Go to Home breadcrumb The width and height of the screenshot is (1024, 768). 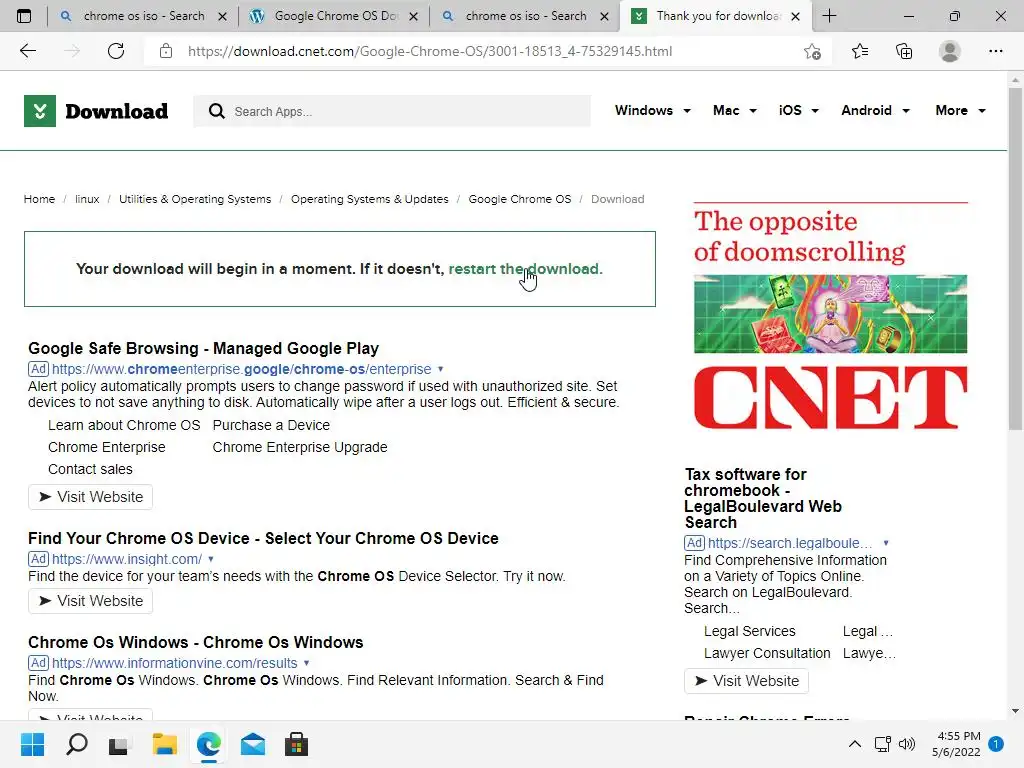click(x=39, y=199)
